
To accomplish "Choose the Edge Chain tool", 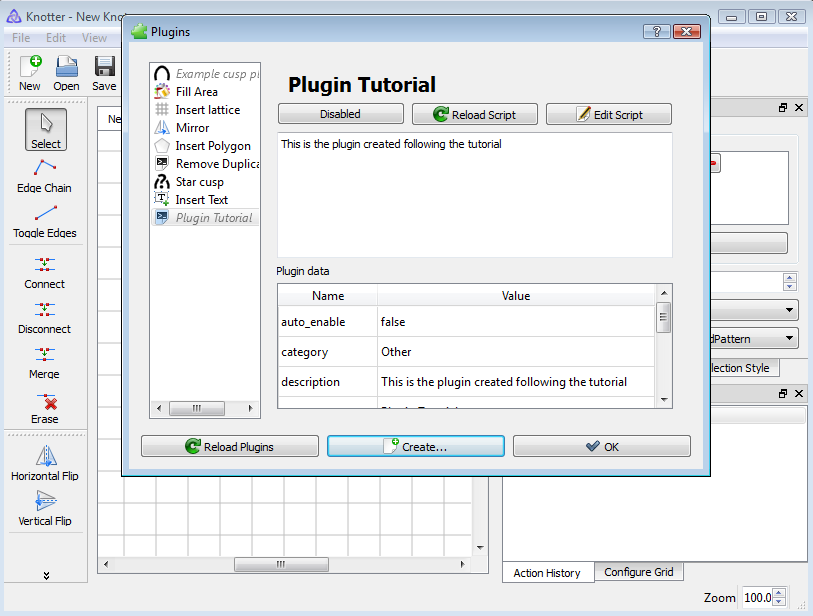I will [45, 176].
